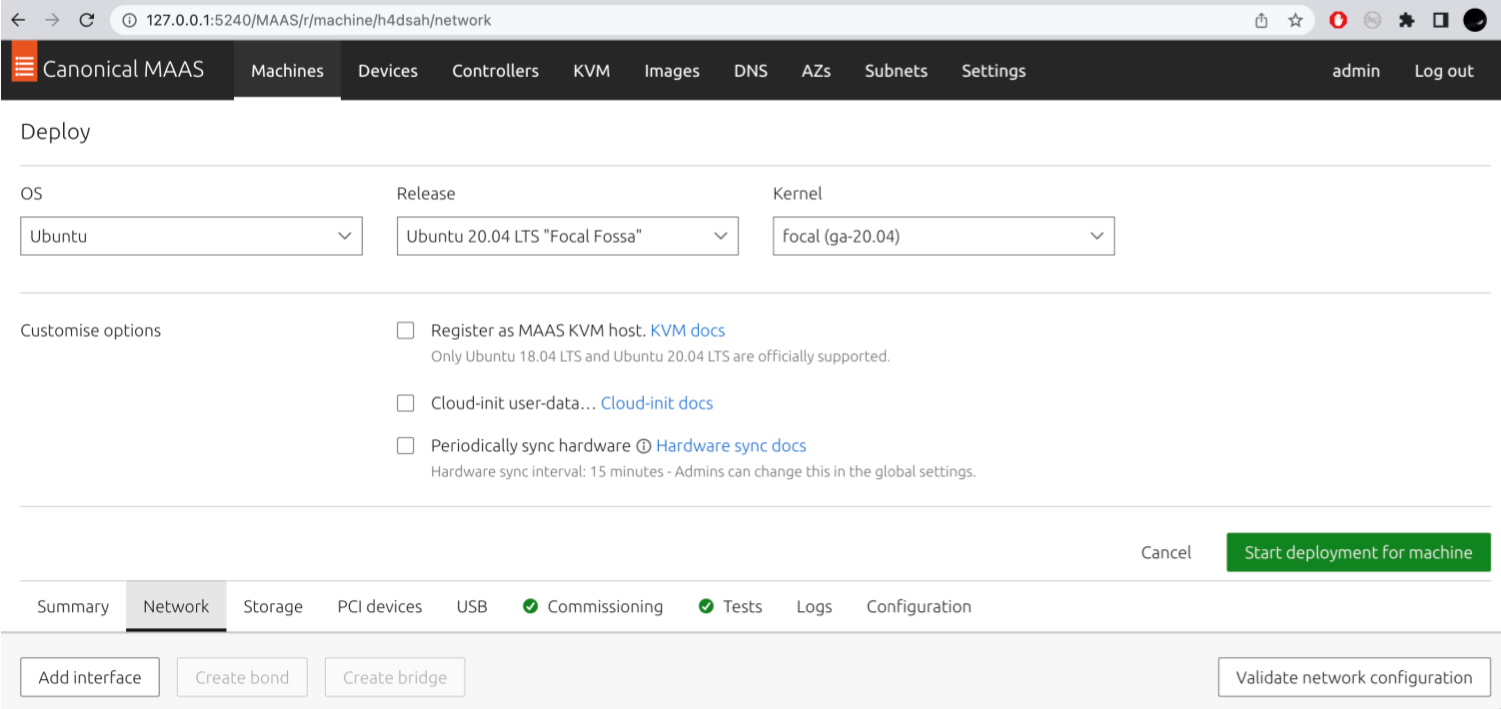Expand the Release dropdown
This screenshot has width=1501, height=709.
[567, 237]
